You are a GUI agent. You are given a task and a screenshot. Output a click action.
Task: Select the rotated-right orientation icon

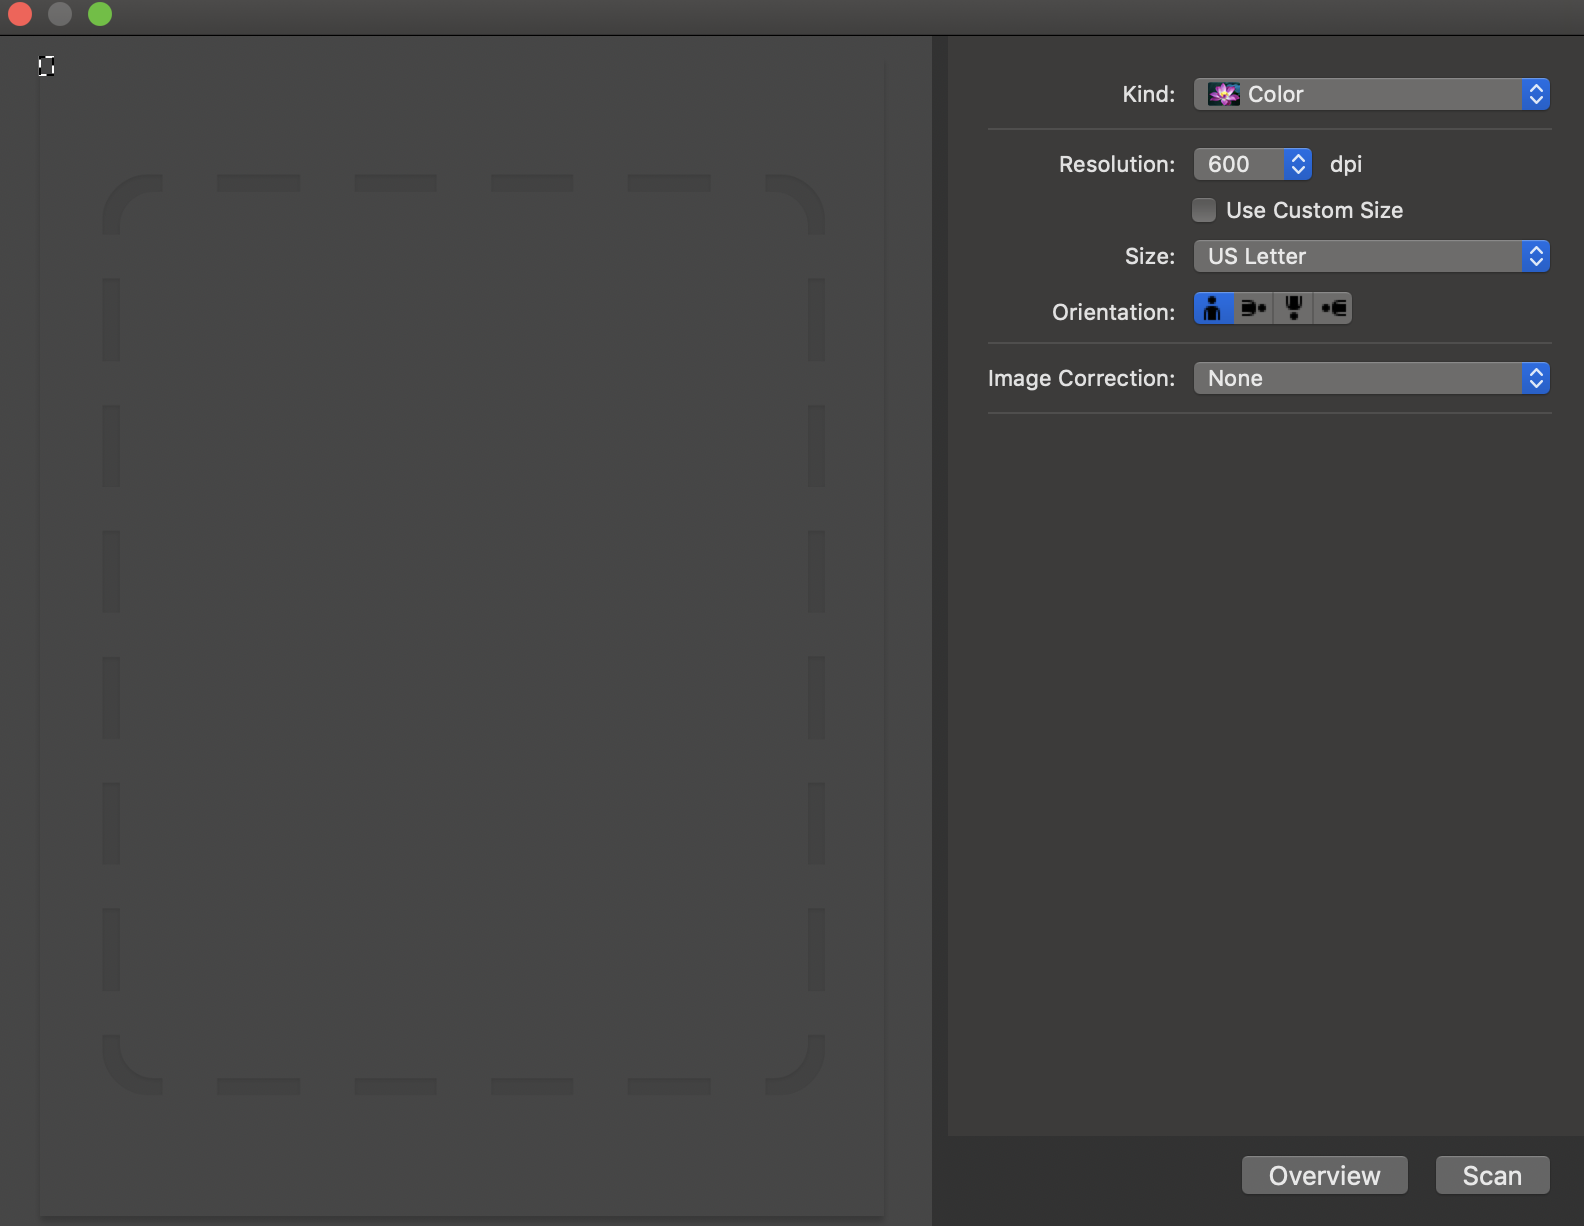(x=1333, y=308)
